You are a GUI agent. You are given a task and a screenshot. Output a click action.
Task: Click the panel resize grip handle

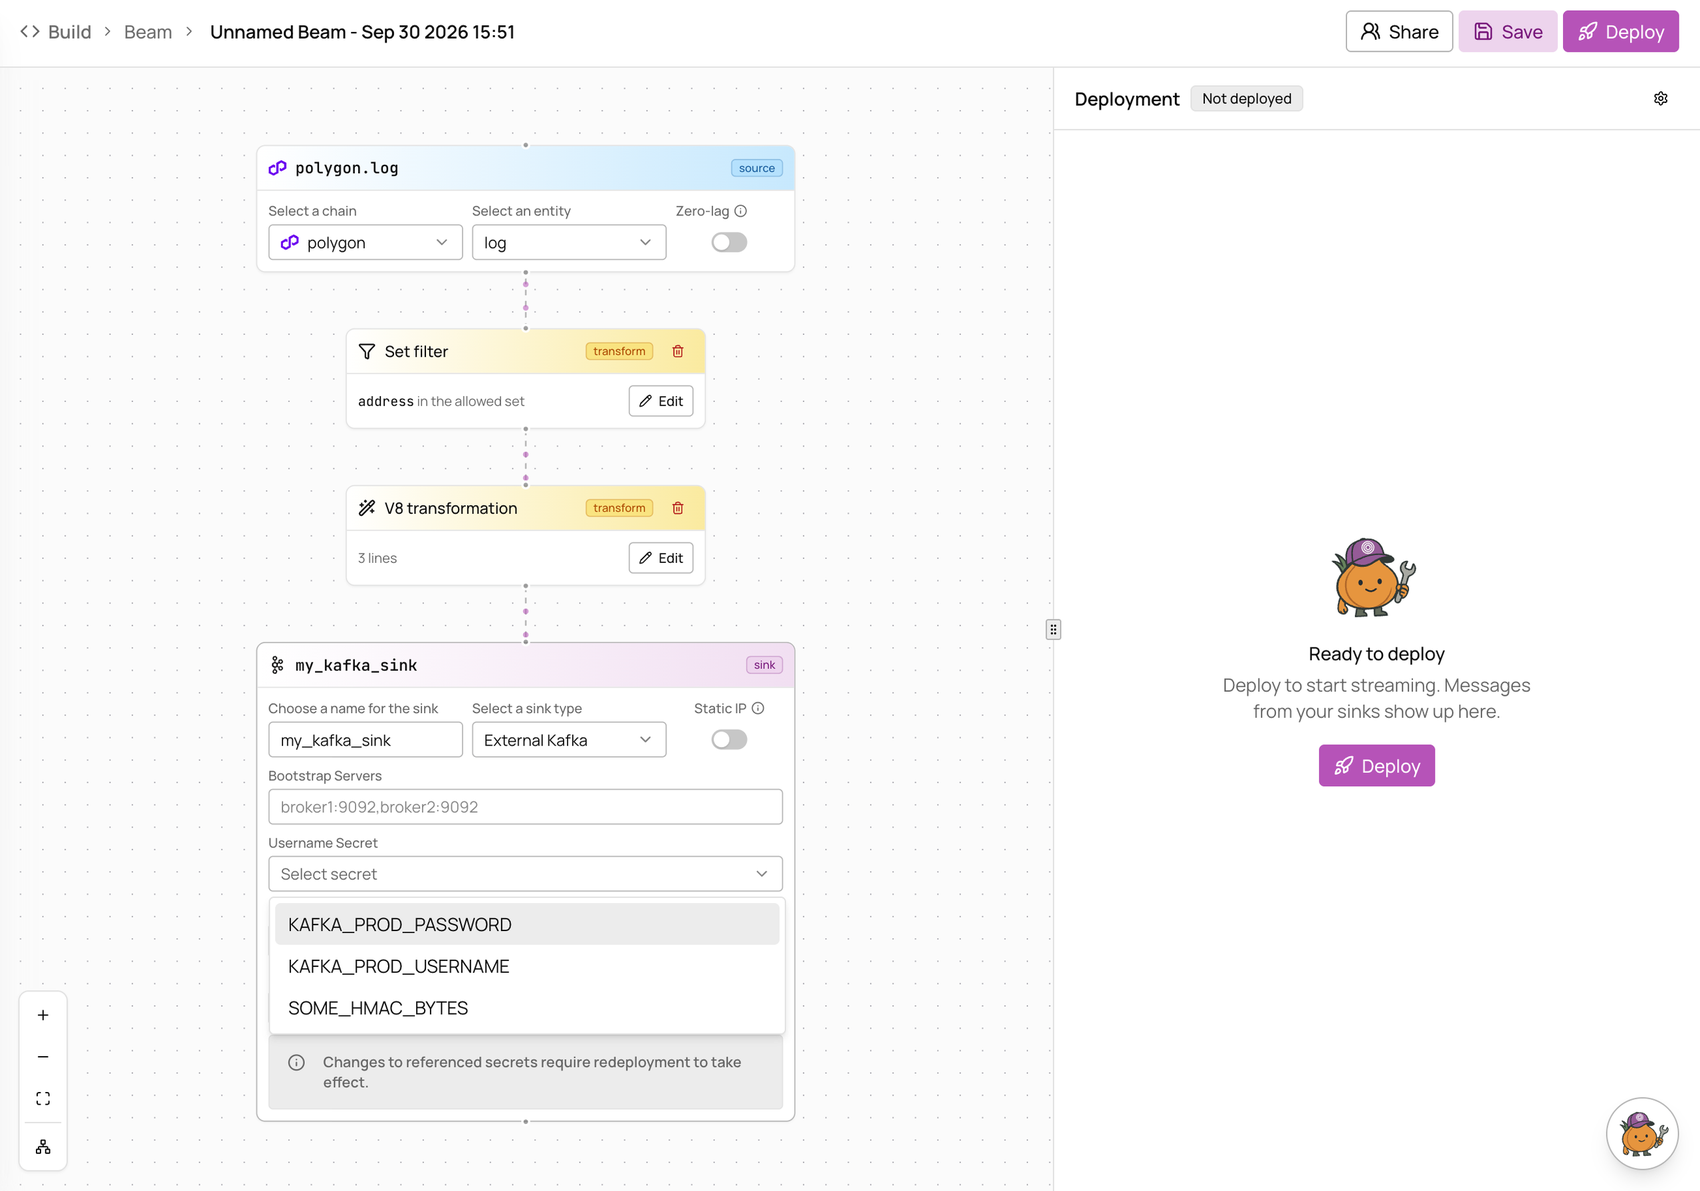click(1053, 629)
